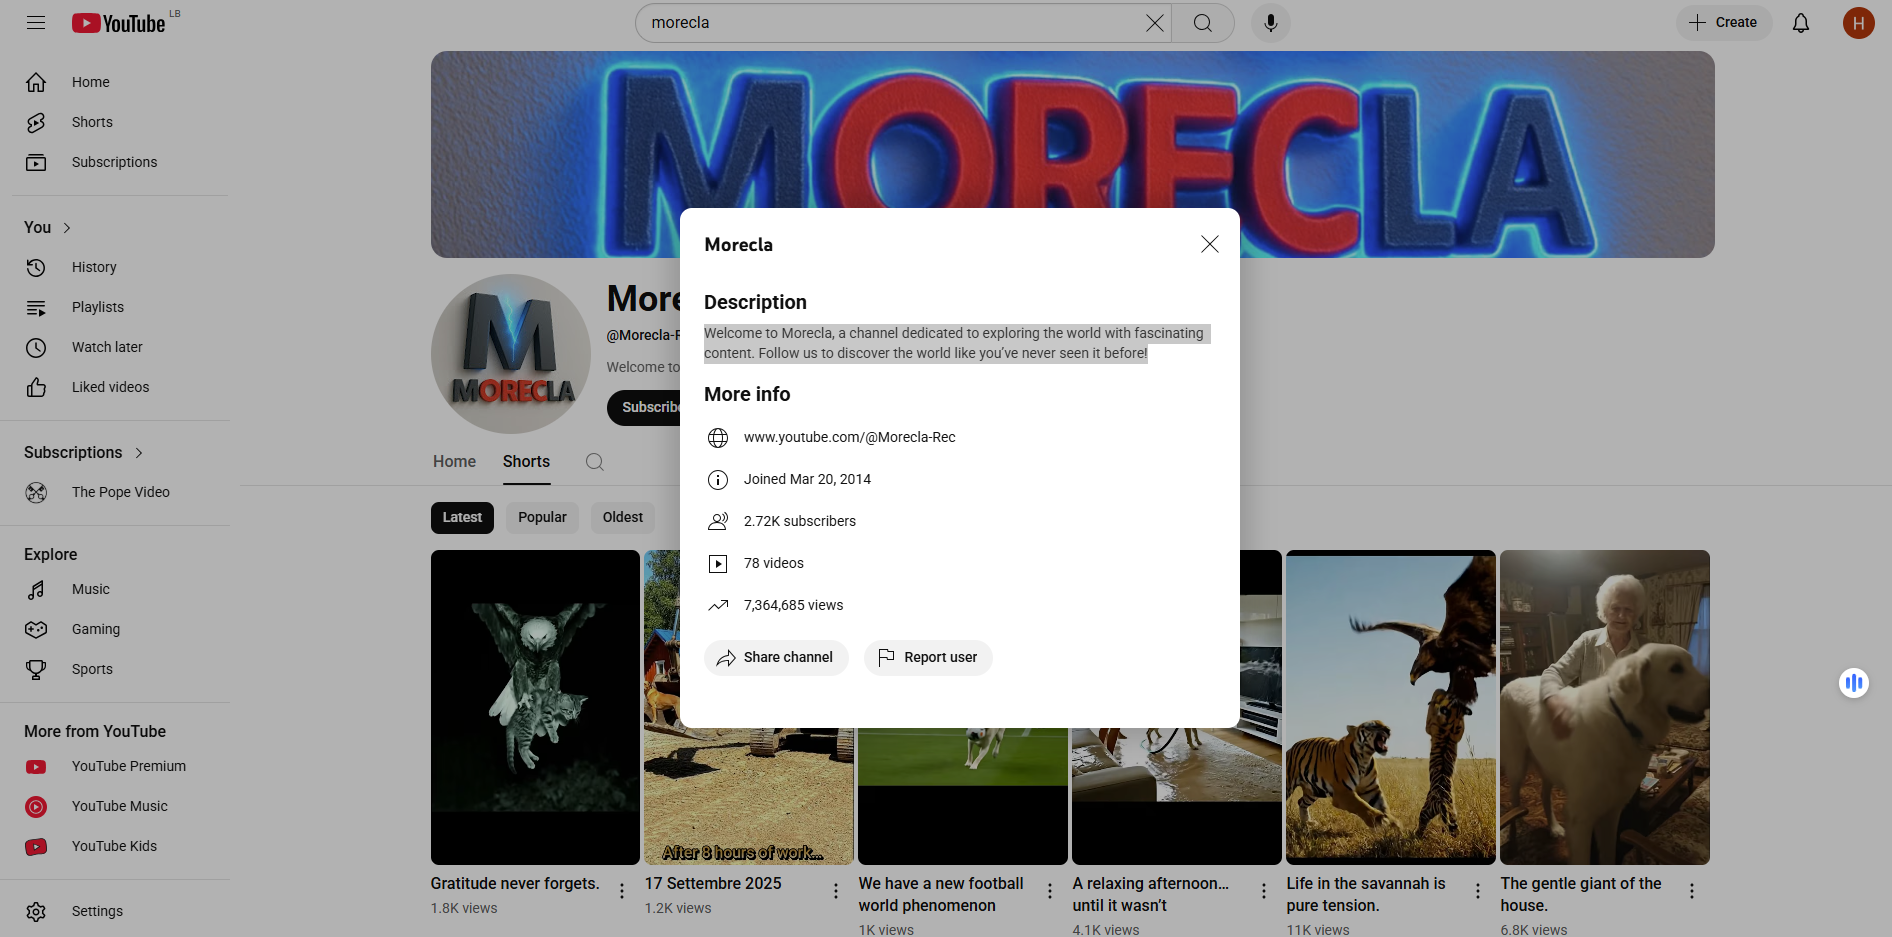
Task: Select the channel Shorts tab
Action: click(526, 461)
